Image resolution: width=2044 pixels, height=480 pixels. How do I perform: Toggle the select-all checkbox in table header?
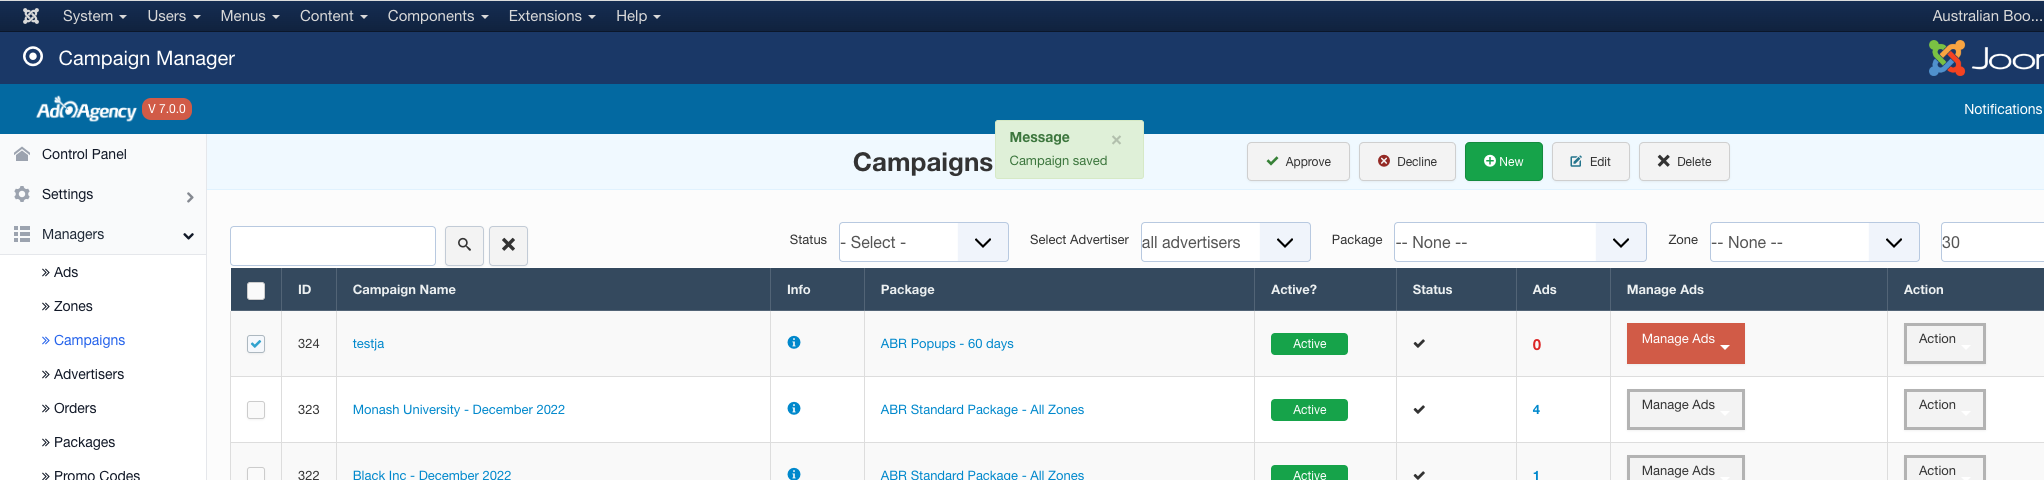[x=256, y=290]
